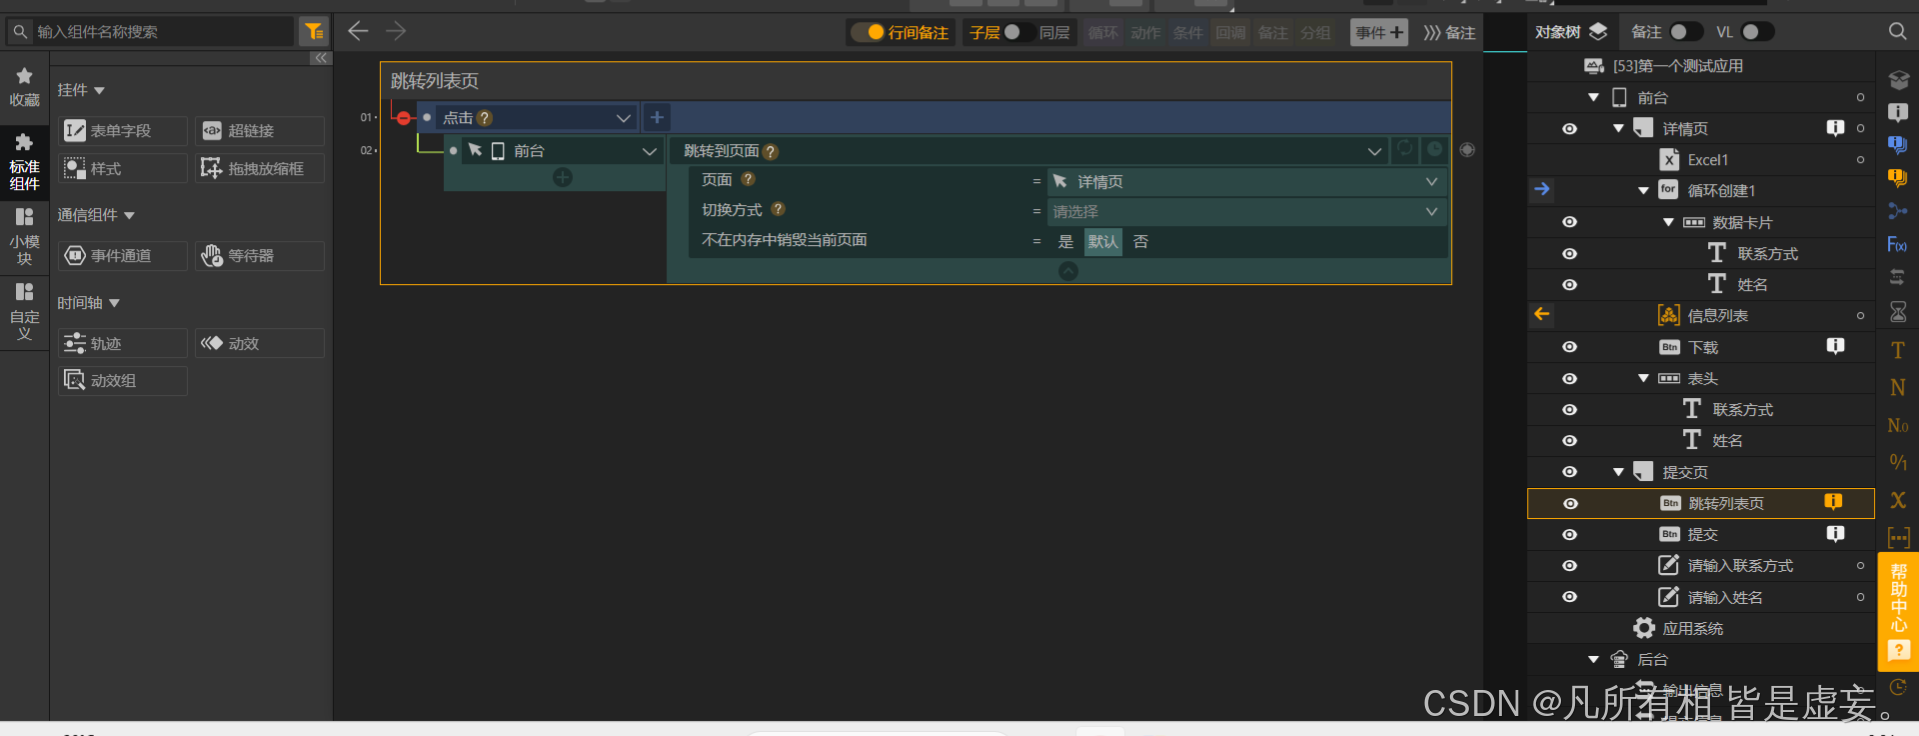This screenshot has height=736, width=1919.
Task: Add the 拖拽放缩框 component
Action: coord(260,169)
